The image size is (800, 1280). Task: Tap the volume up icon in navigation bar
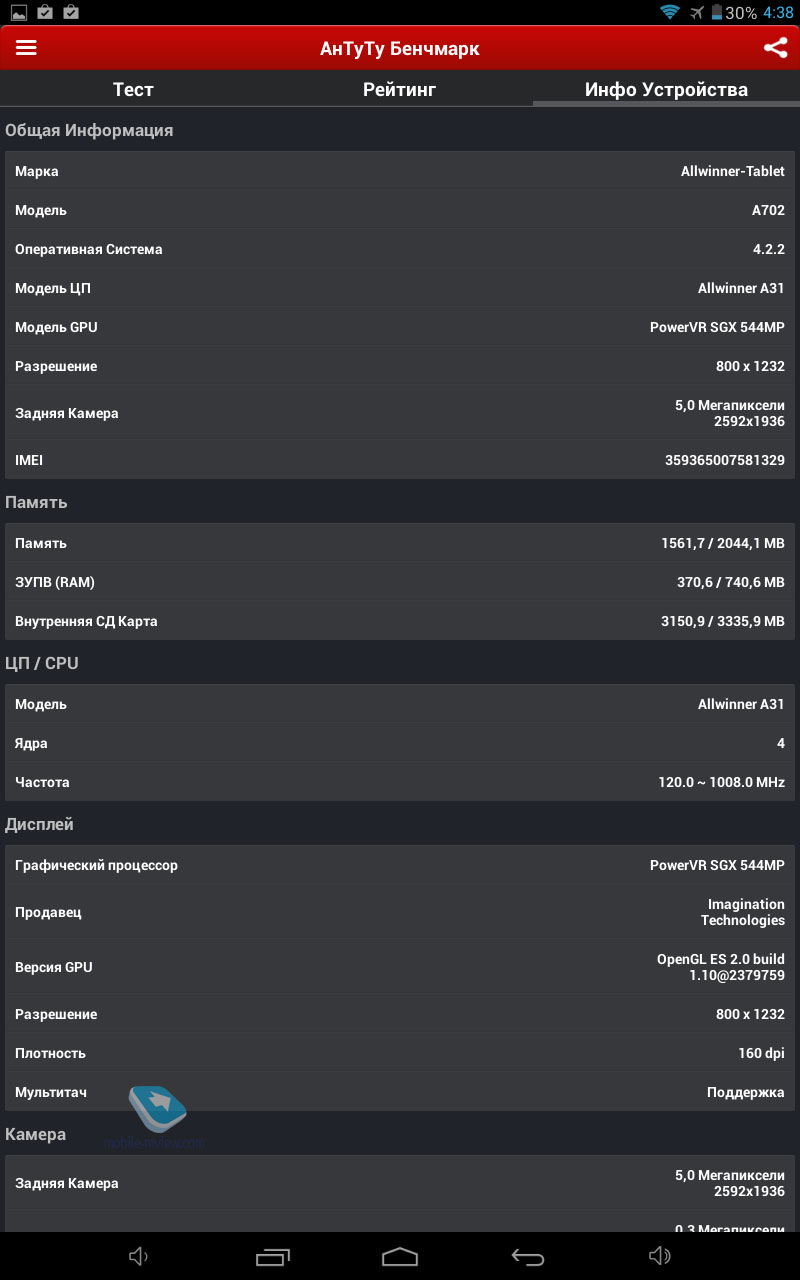pos(659,1257)
